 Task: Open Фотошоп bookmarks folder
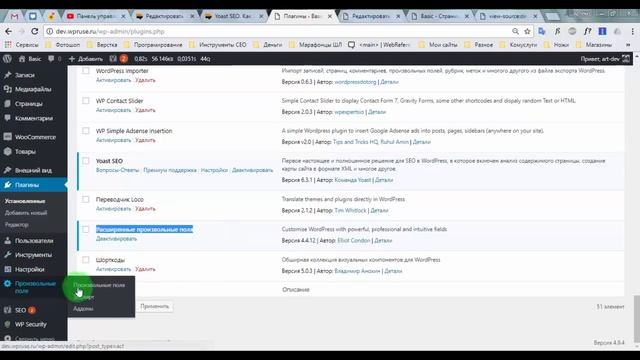tap(62, 44)
